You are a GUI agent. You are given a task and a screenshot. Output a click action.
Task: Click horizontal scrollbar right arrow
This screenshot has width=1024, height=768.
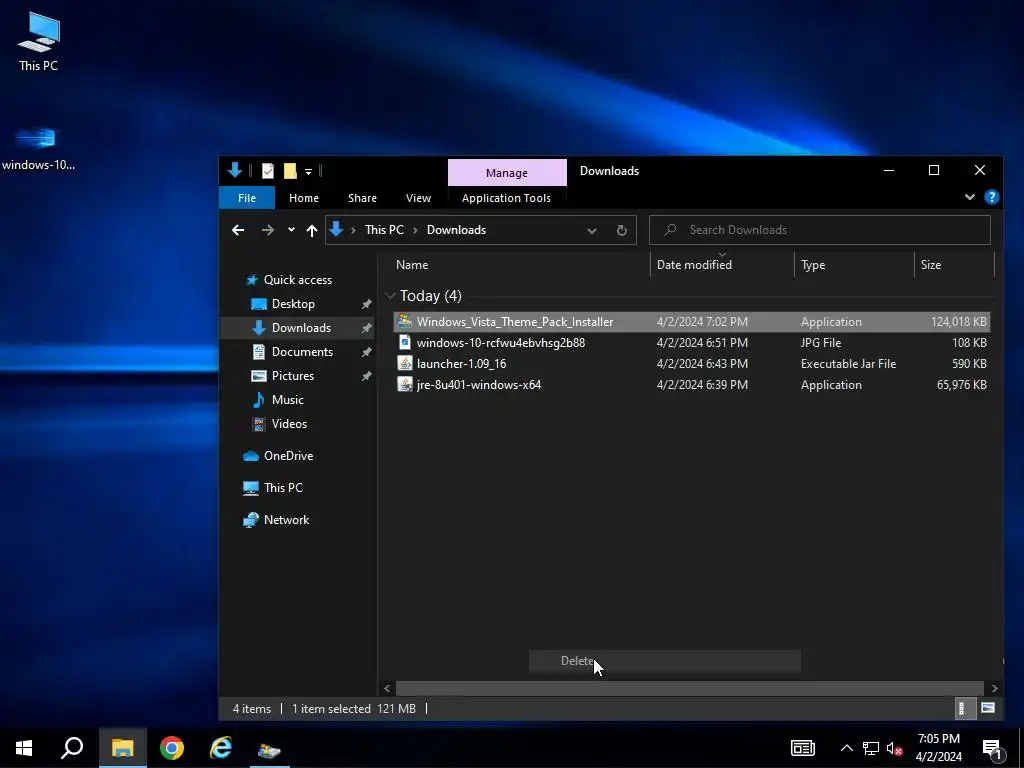pyautogui.click(x=994, y=688)
